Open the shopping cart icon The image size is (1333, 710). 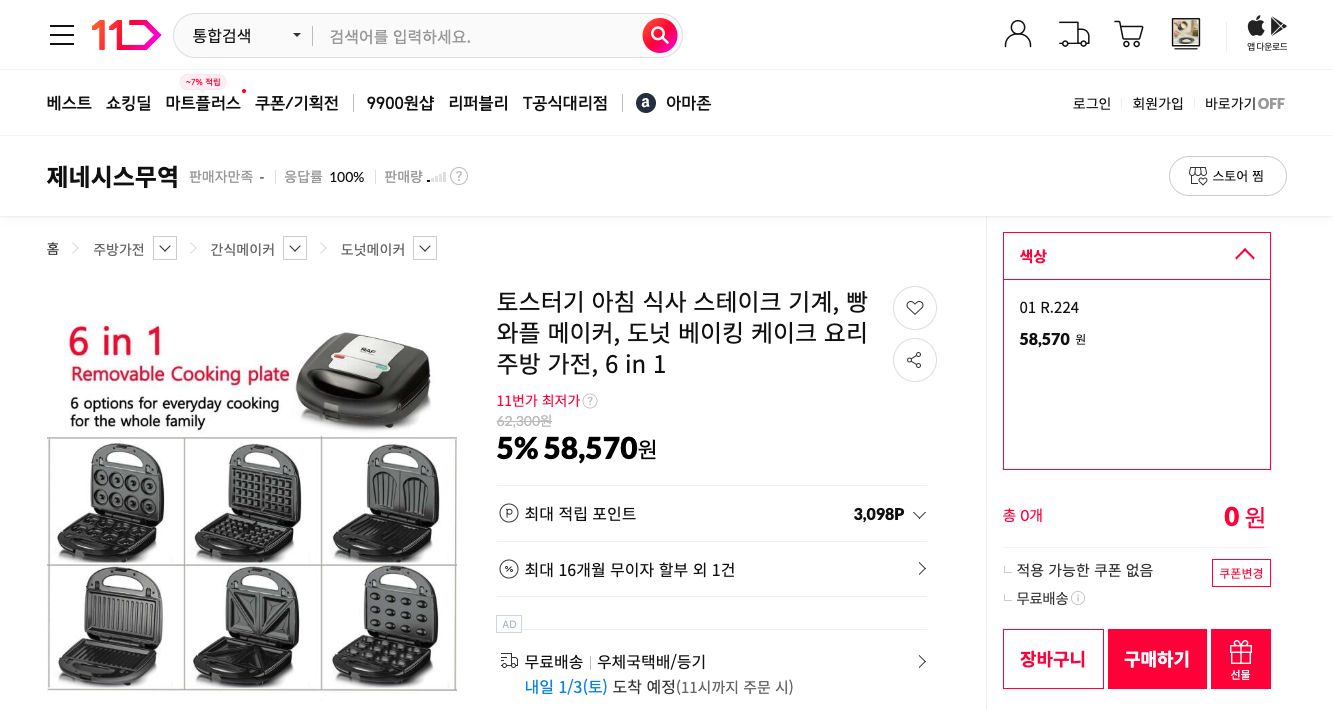click(x=1129, y=33)
